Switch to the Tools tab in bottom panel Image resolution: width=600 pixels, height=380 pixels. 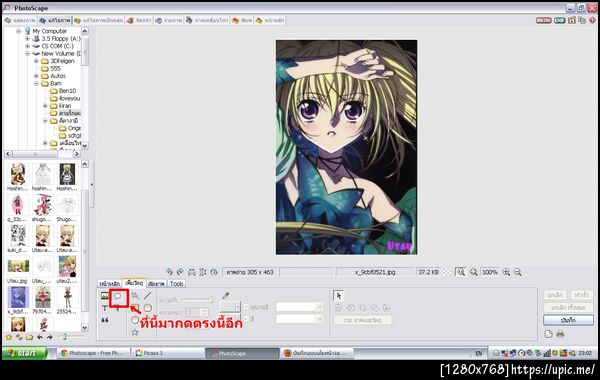(176, 284)
